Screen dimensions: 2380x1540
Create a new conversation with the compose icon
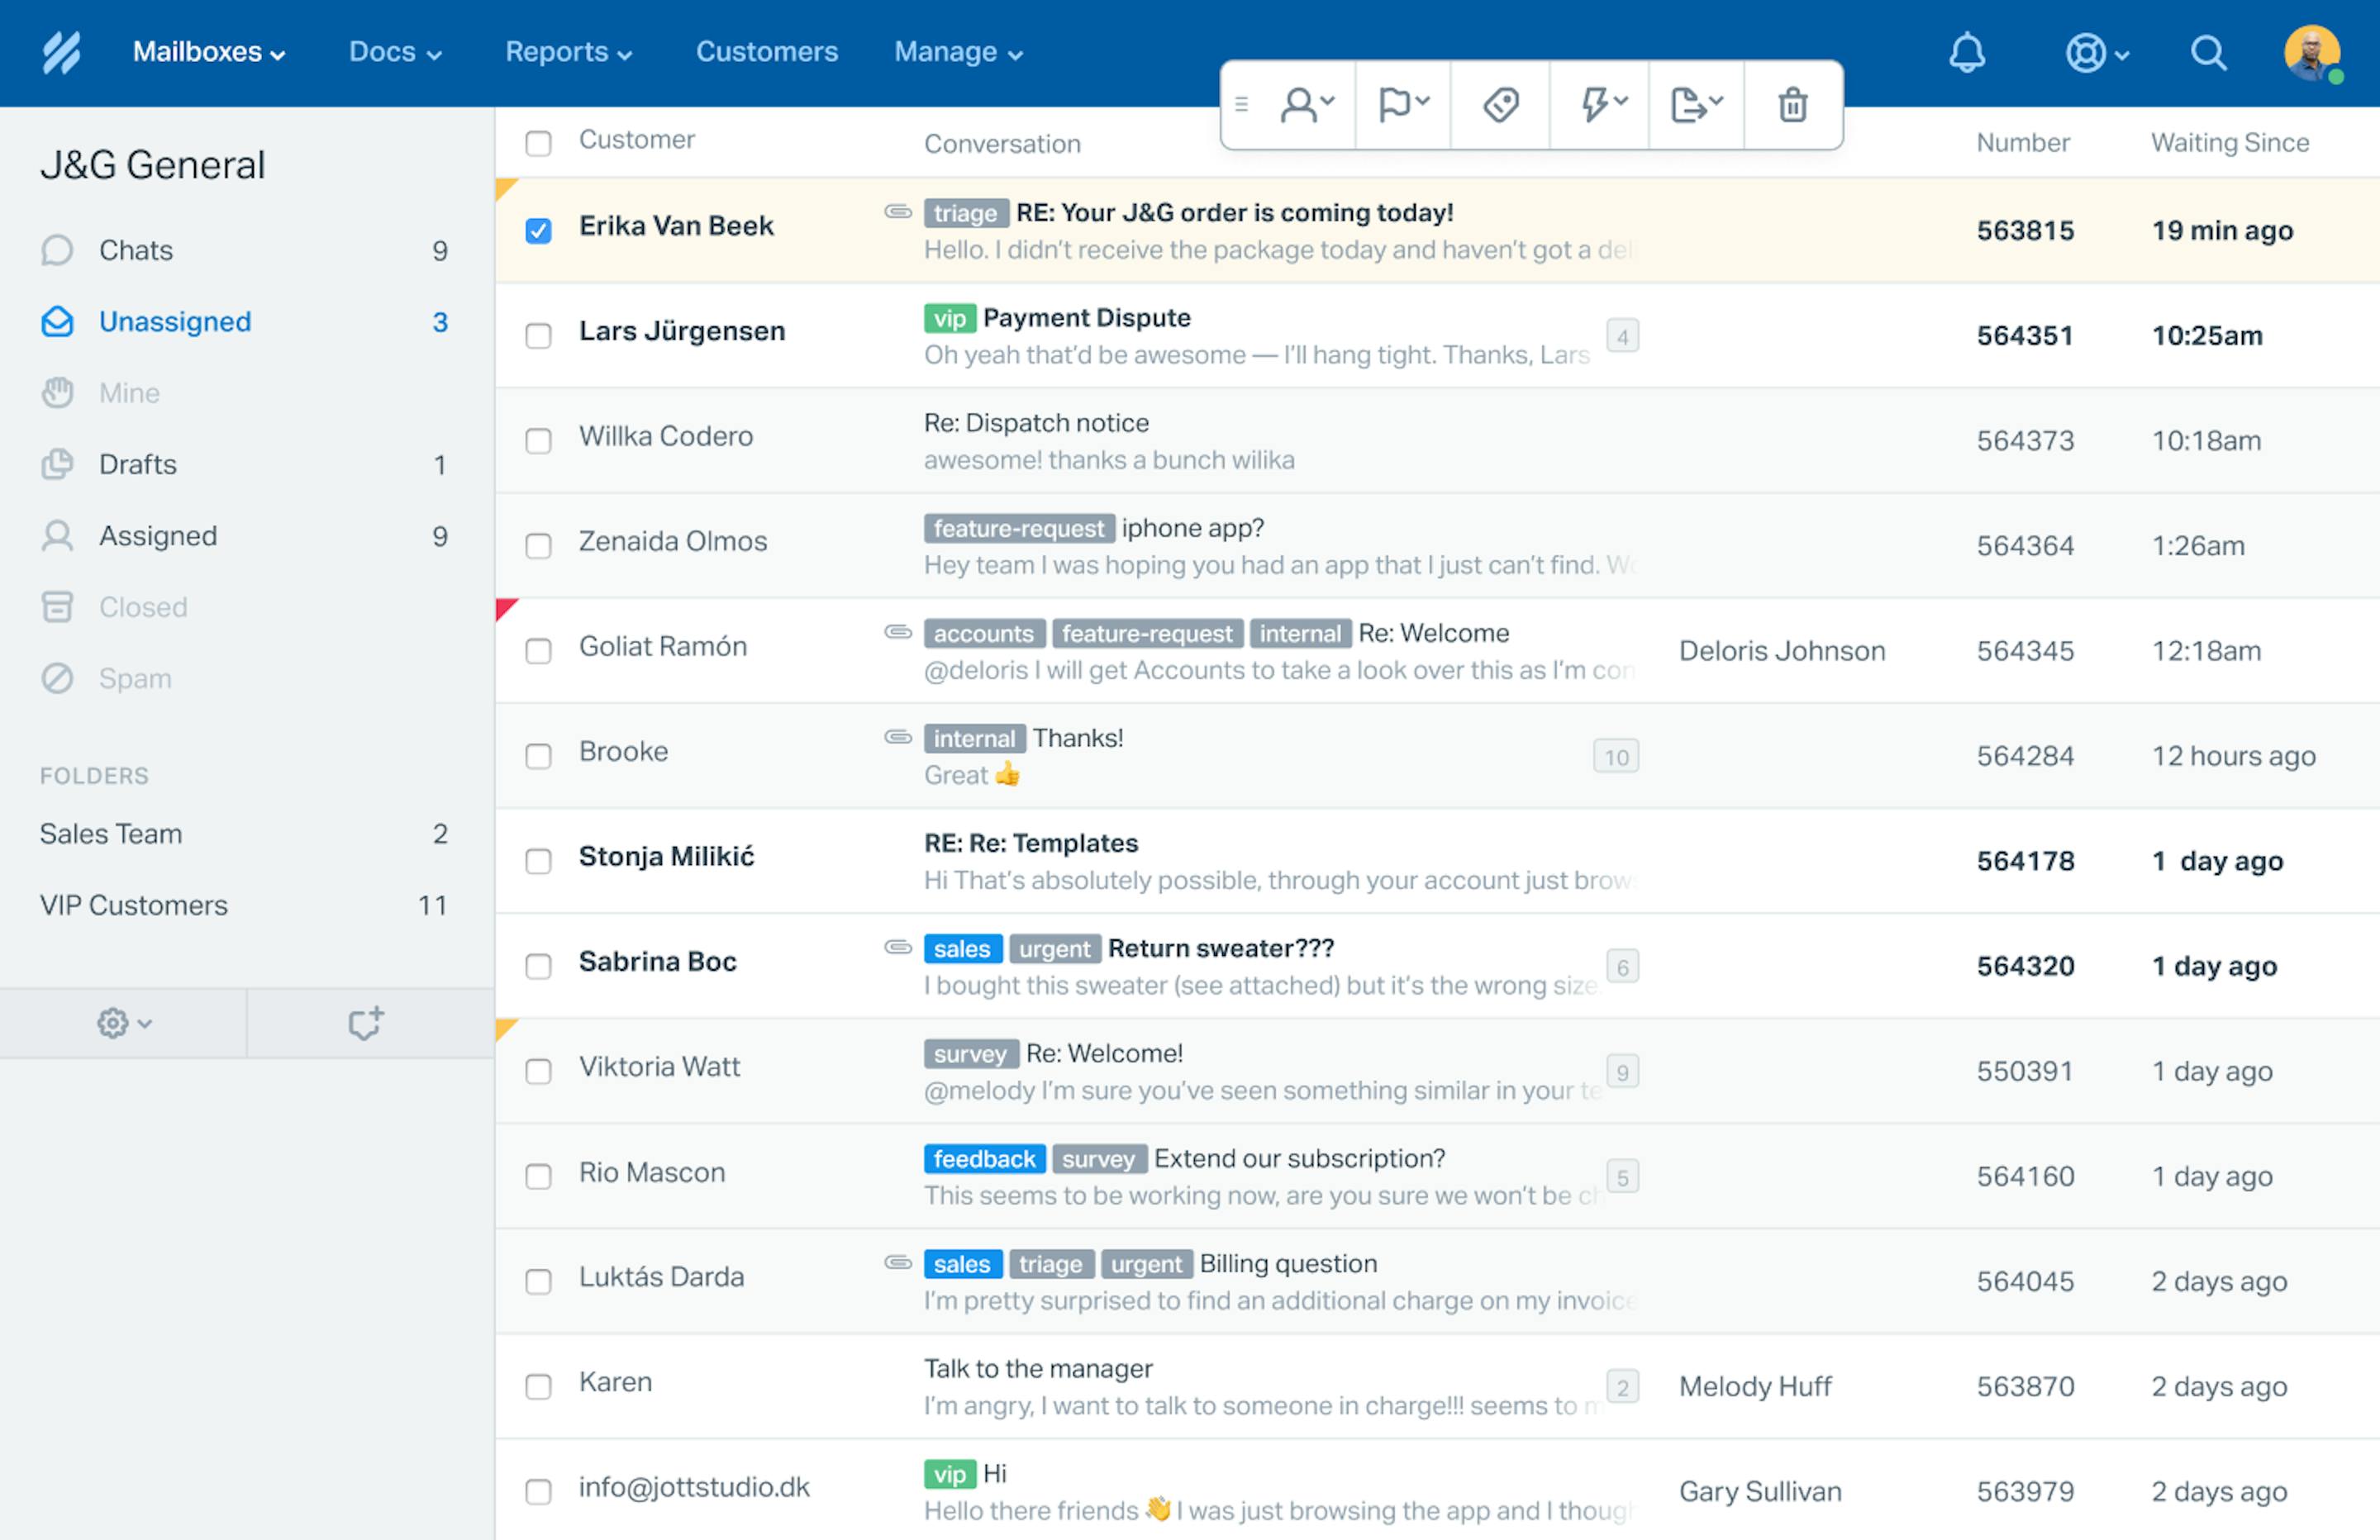[x=366, y=1022]
